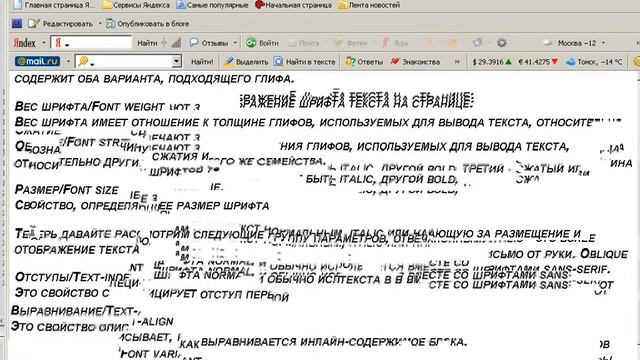This screenshot has width=640, height=360.
Task: Open Фотки photos on Yandex bar
Action: click(x=351, y=43)
